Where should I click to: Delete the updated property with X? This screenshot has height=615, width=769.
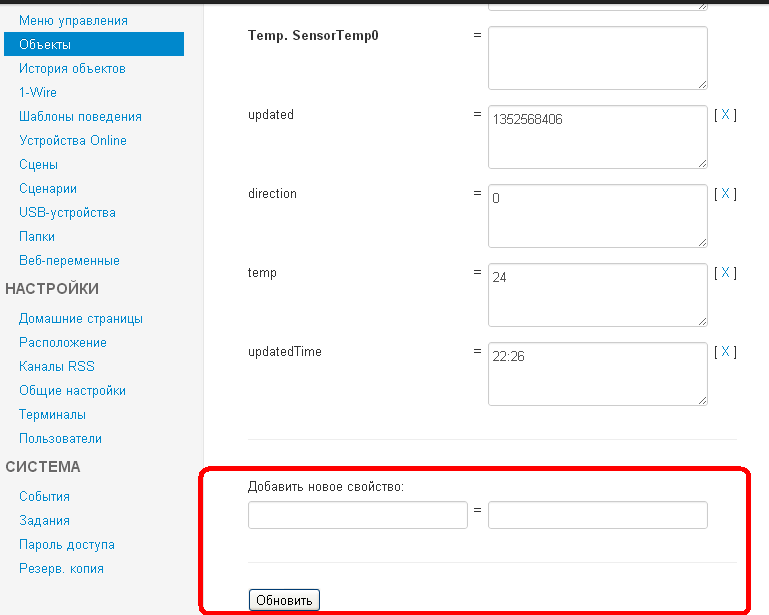725,115
